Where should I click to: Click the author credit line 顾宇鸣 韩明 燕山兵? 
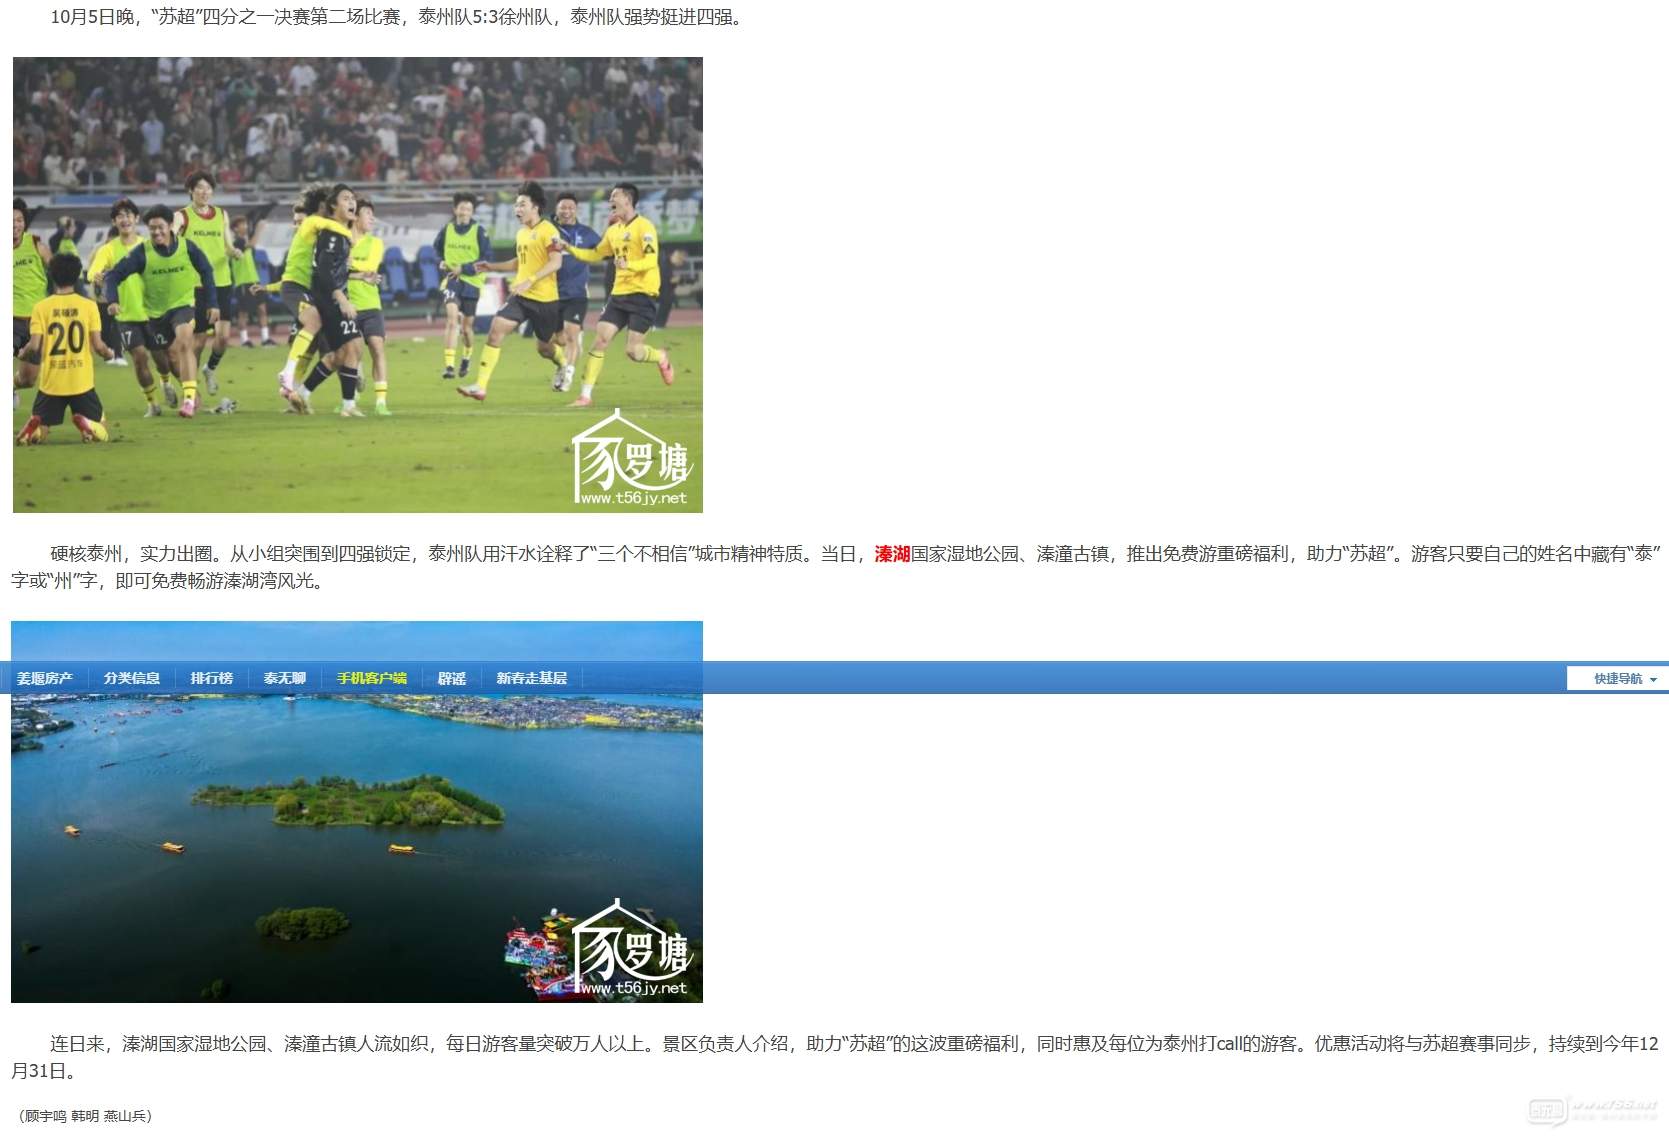[x=85, y=1116]
